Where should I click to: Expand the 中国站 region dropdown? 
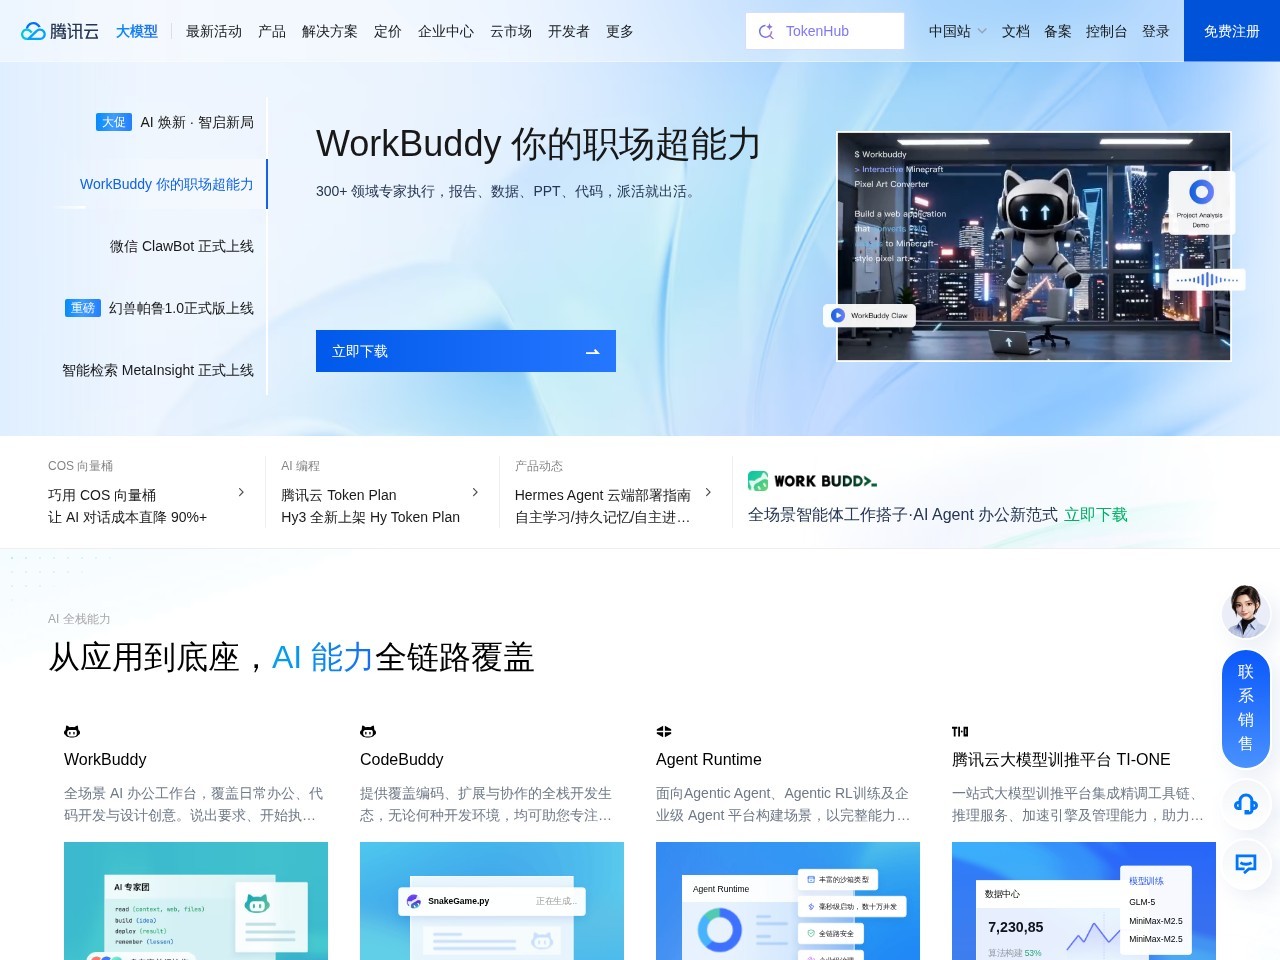coord(957,31)
